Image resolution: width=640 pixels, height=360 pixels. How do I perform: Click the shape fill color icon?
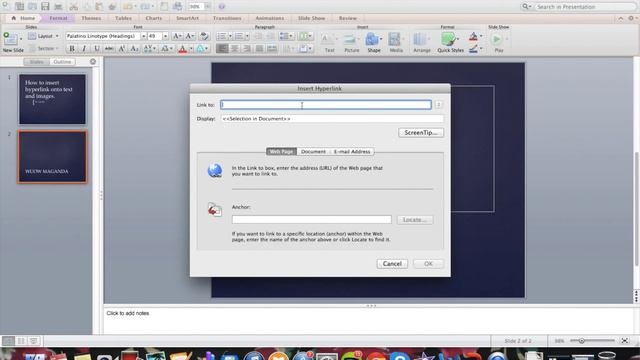pos(473,37)
